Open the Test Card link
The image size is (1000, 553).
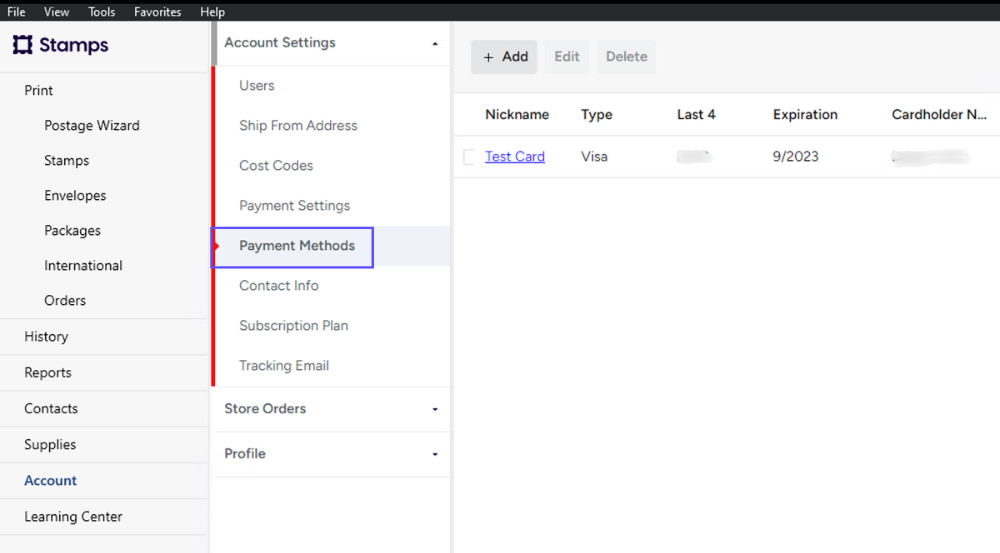515,156
